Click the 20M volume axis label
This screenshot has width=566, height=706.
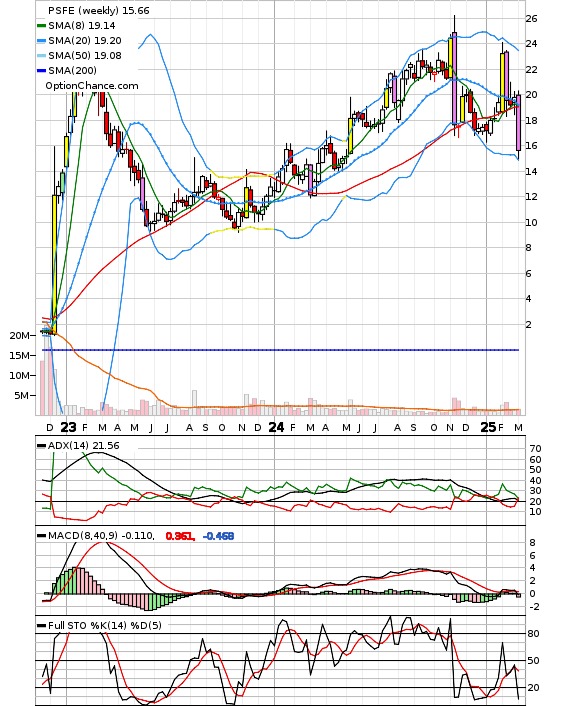tap(20, 335)
